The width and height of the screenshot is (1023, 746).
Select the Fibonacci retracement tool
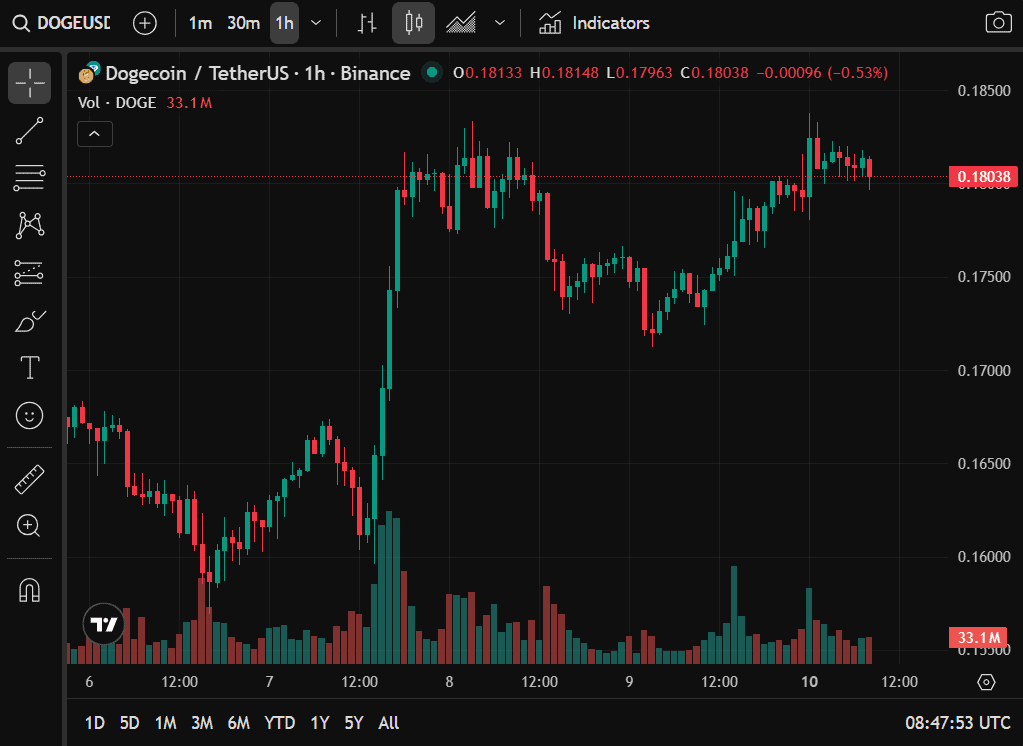[x=29, y=178]
